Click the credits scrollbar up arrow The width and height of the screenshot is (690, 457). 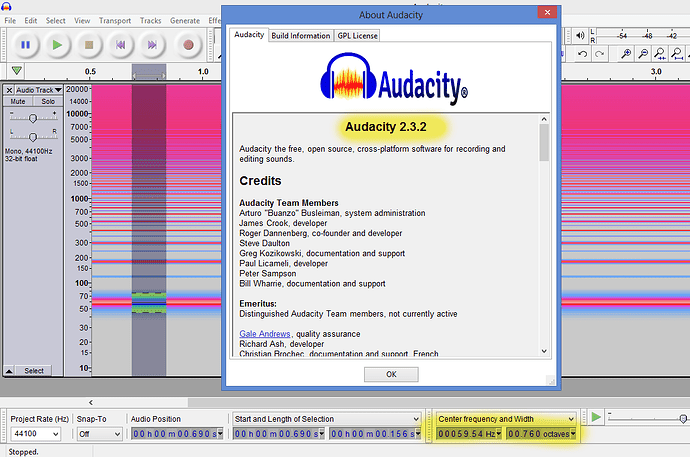pyautogui.click(x=544, y=119)
